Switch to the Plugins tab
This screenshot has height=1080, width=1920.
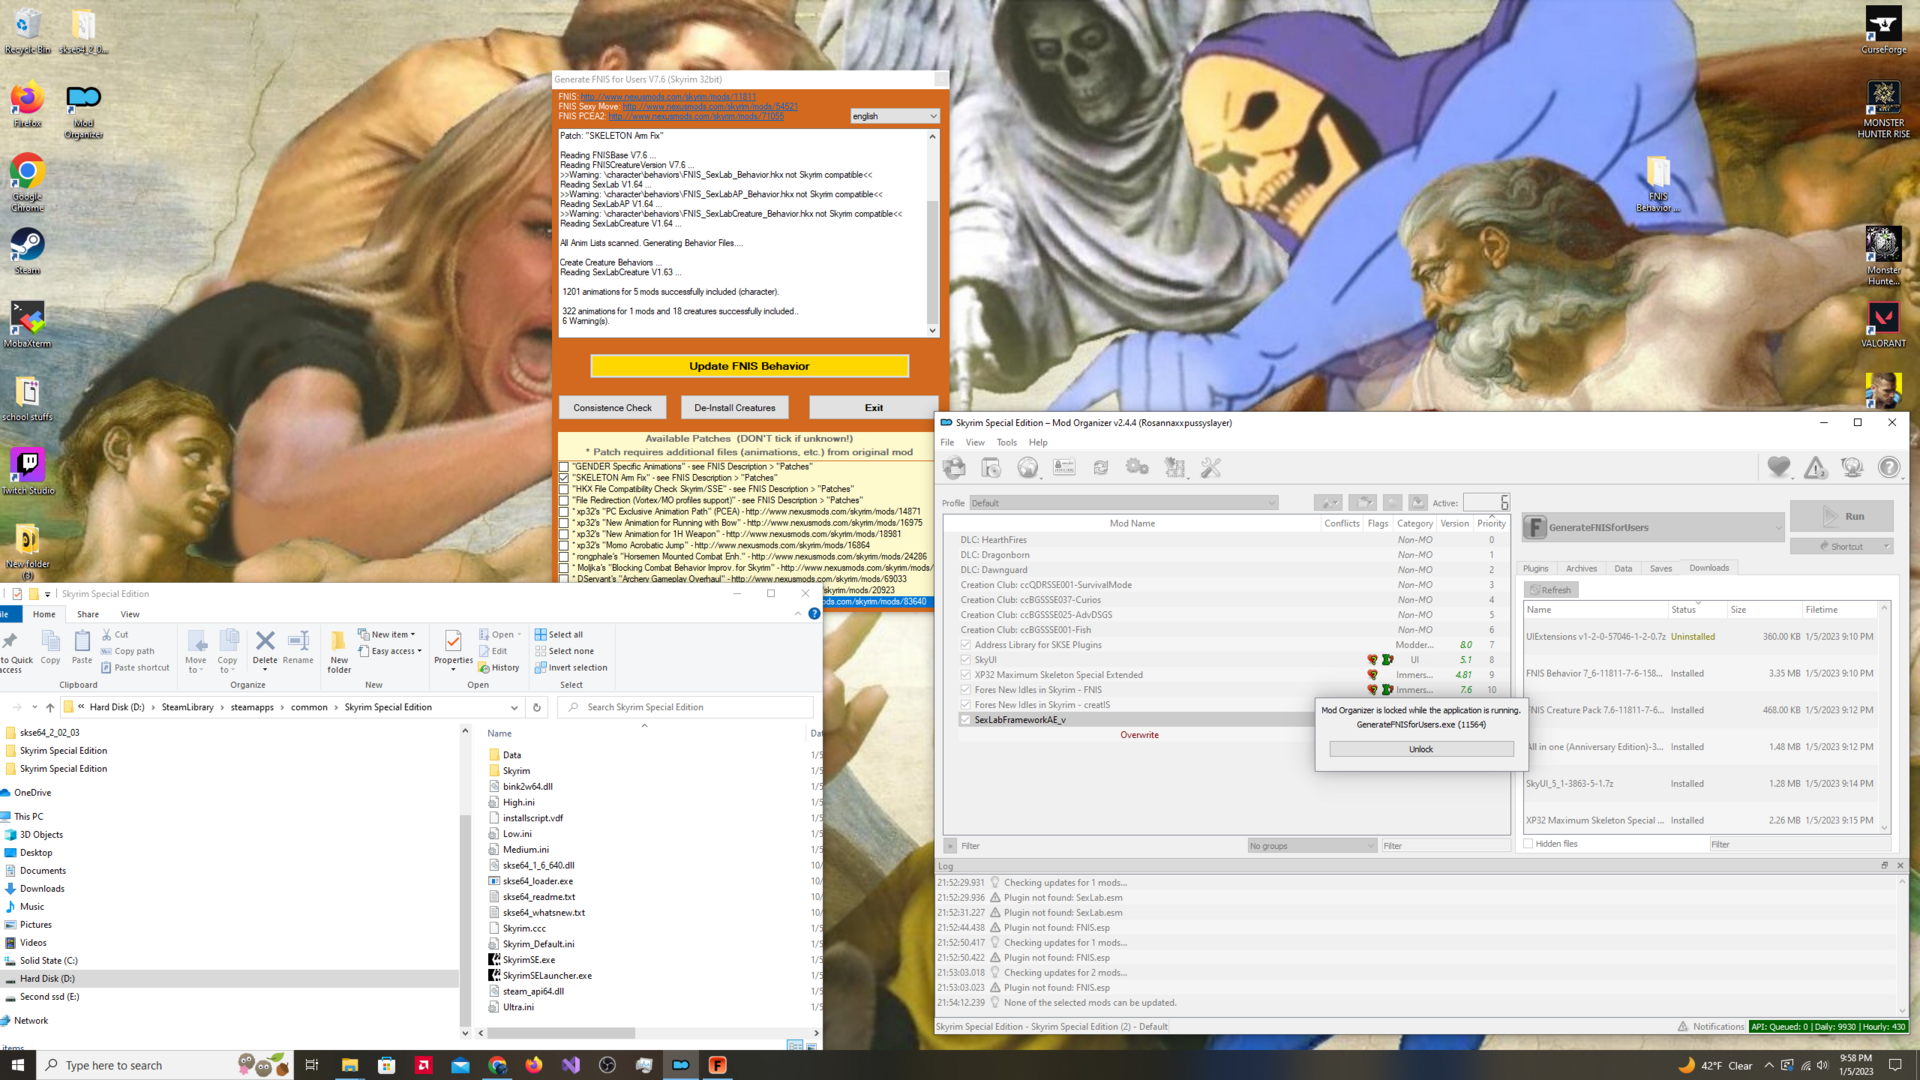click(x=1536, y=568)
